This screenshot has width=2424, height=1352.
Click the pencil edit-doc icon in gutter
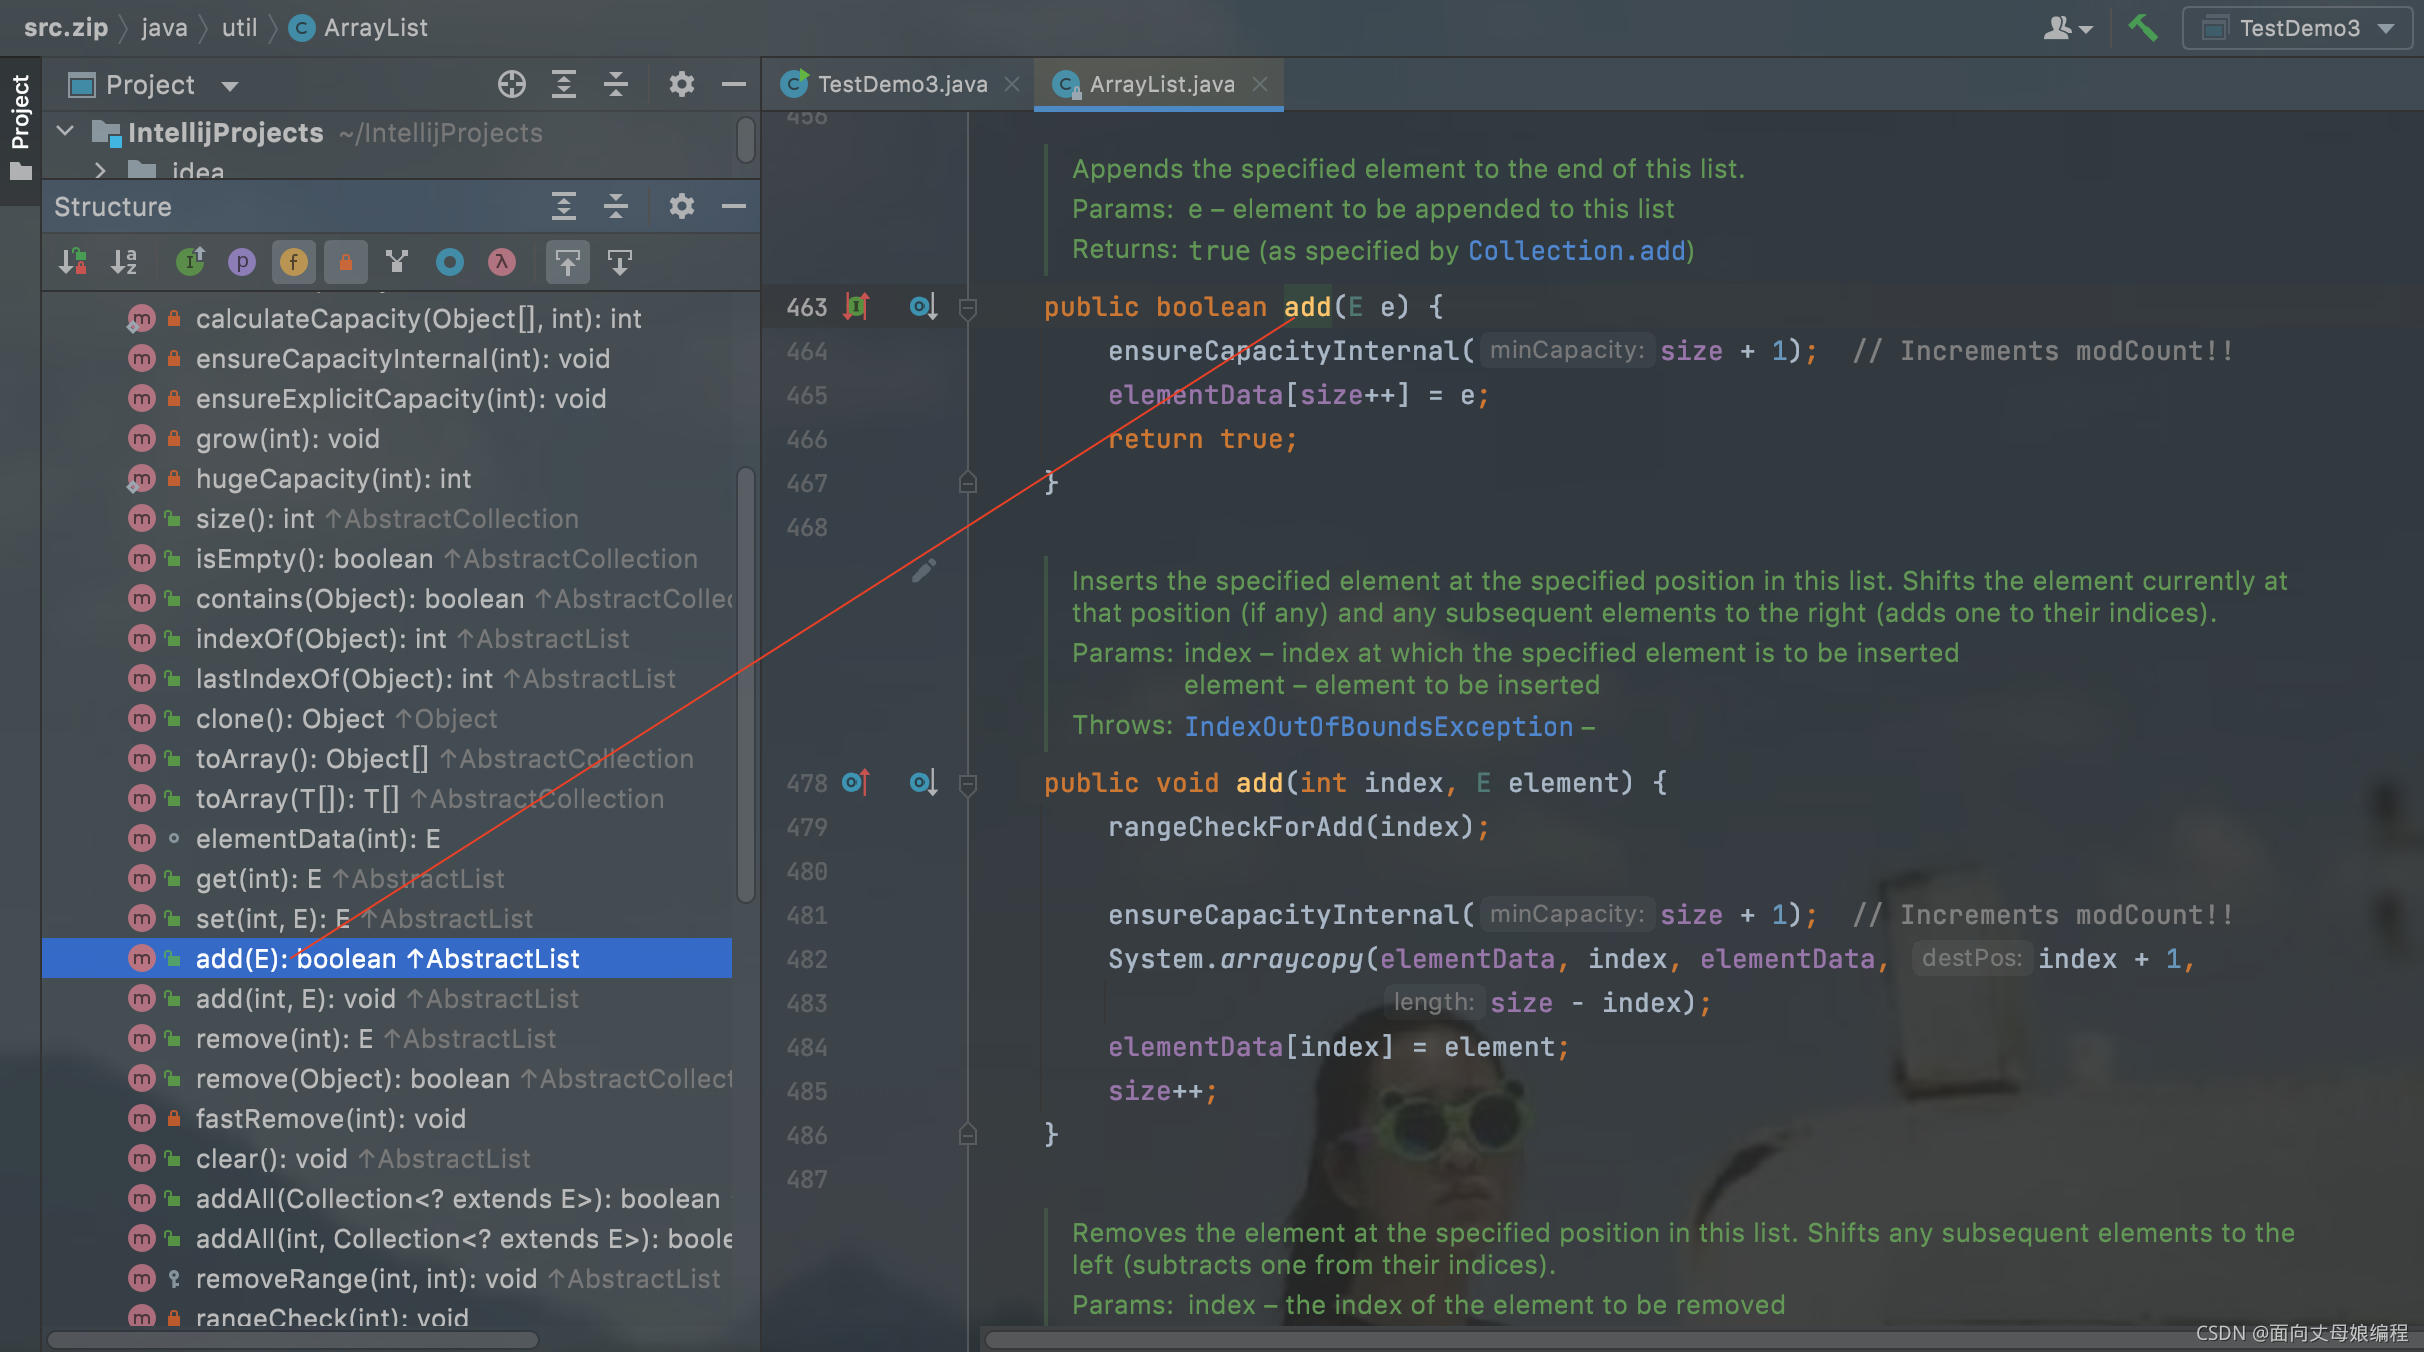(x=924, y=570)
